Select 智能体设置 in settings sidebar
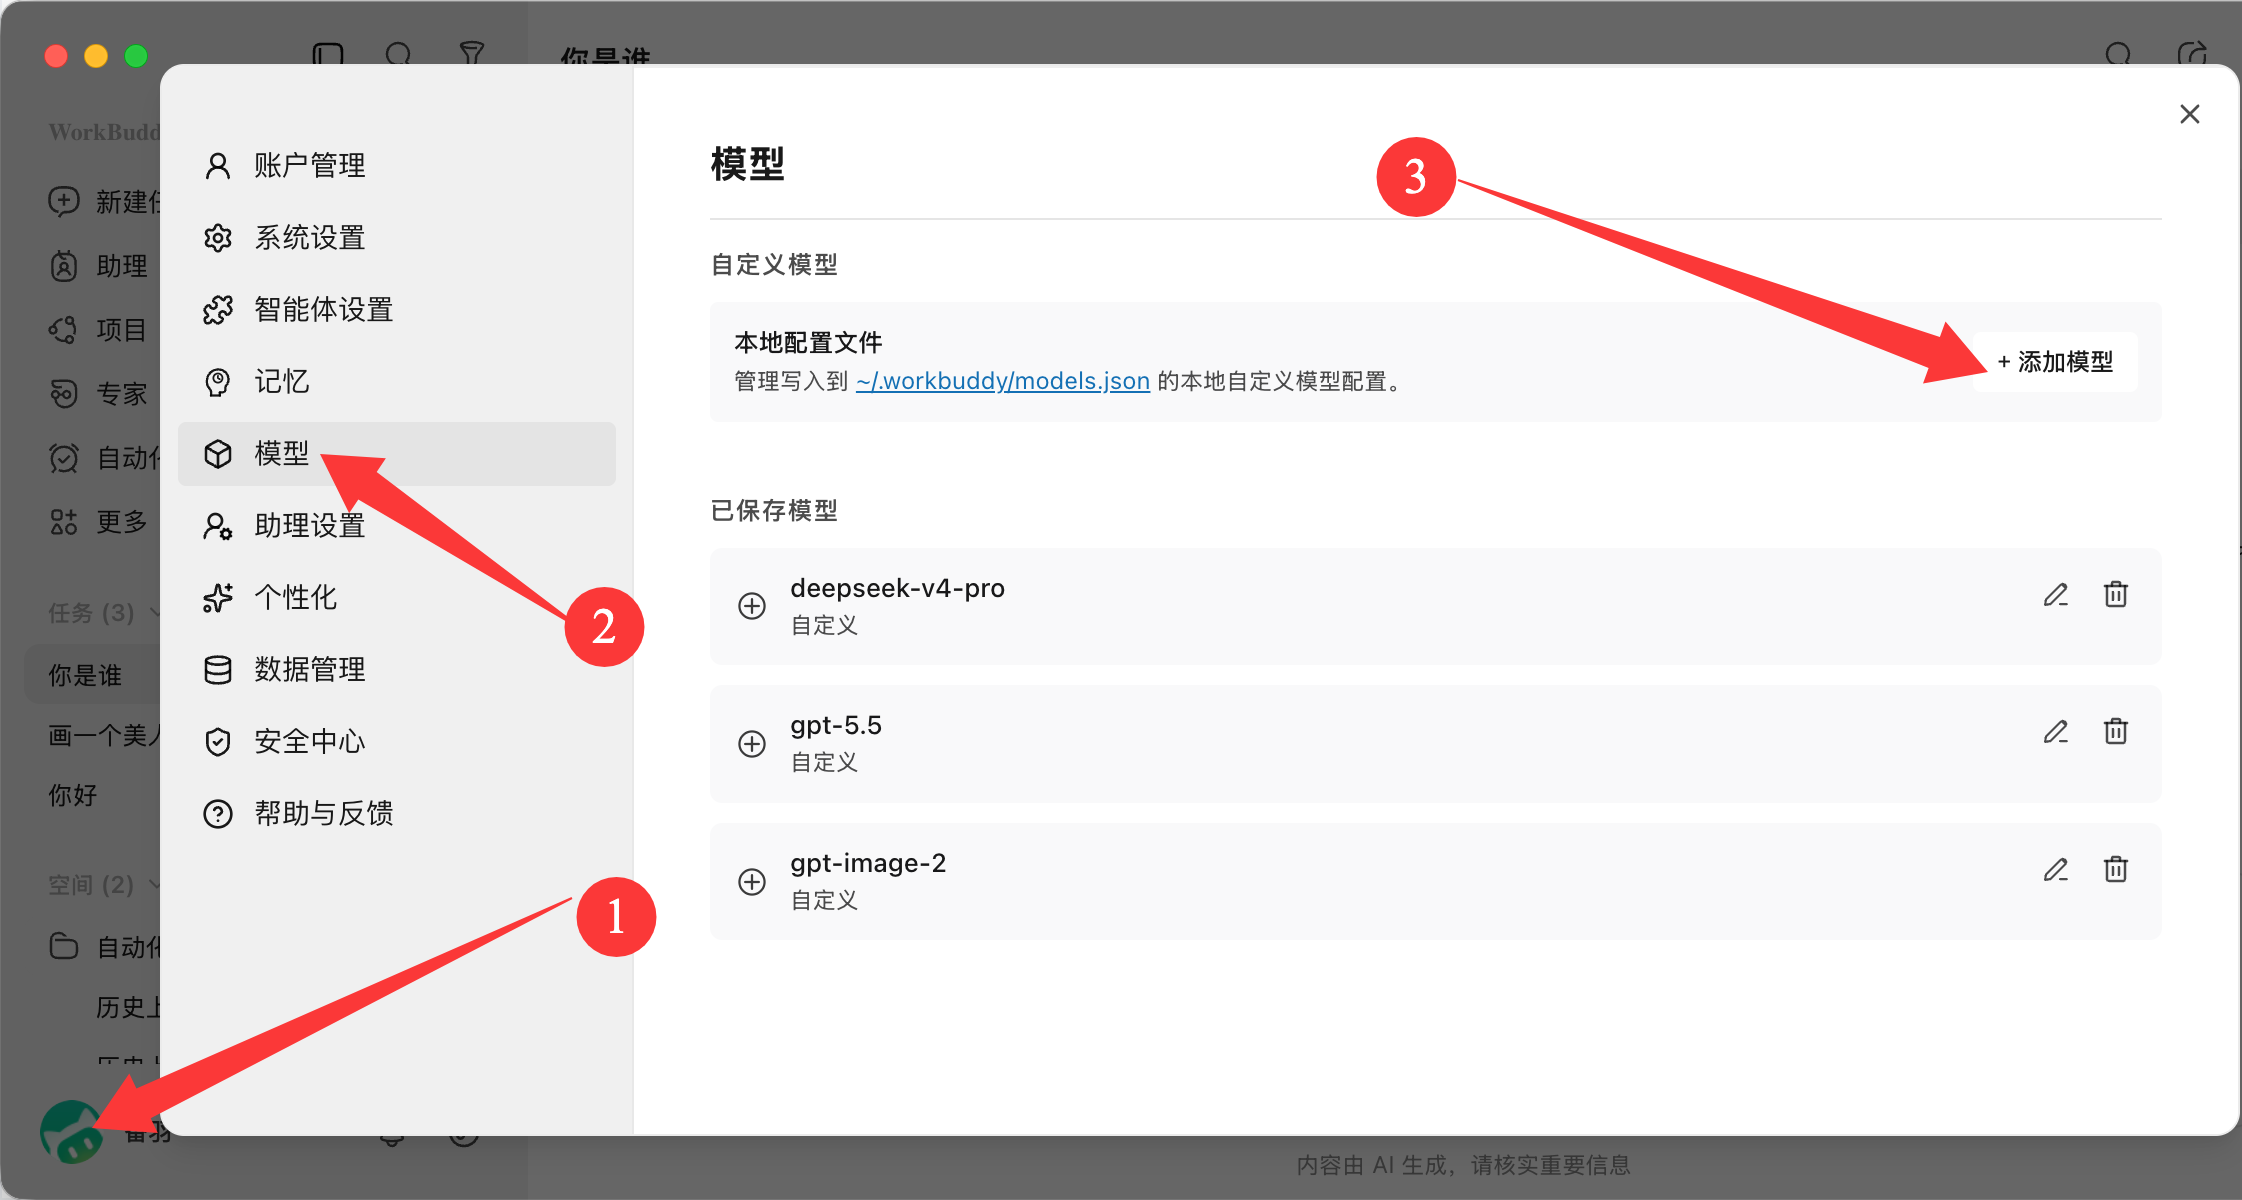 [x=396, y=309]
